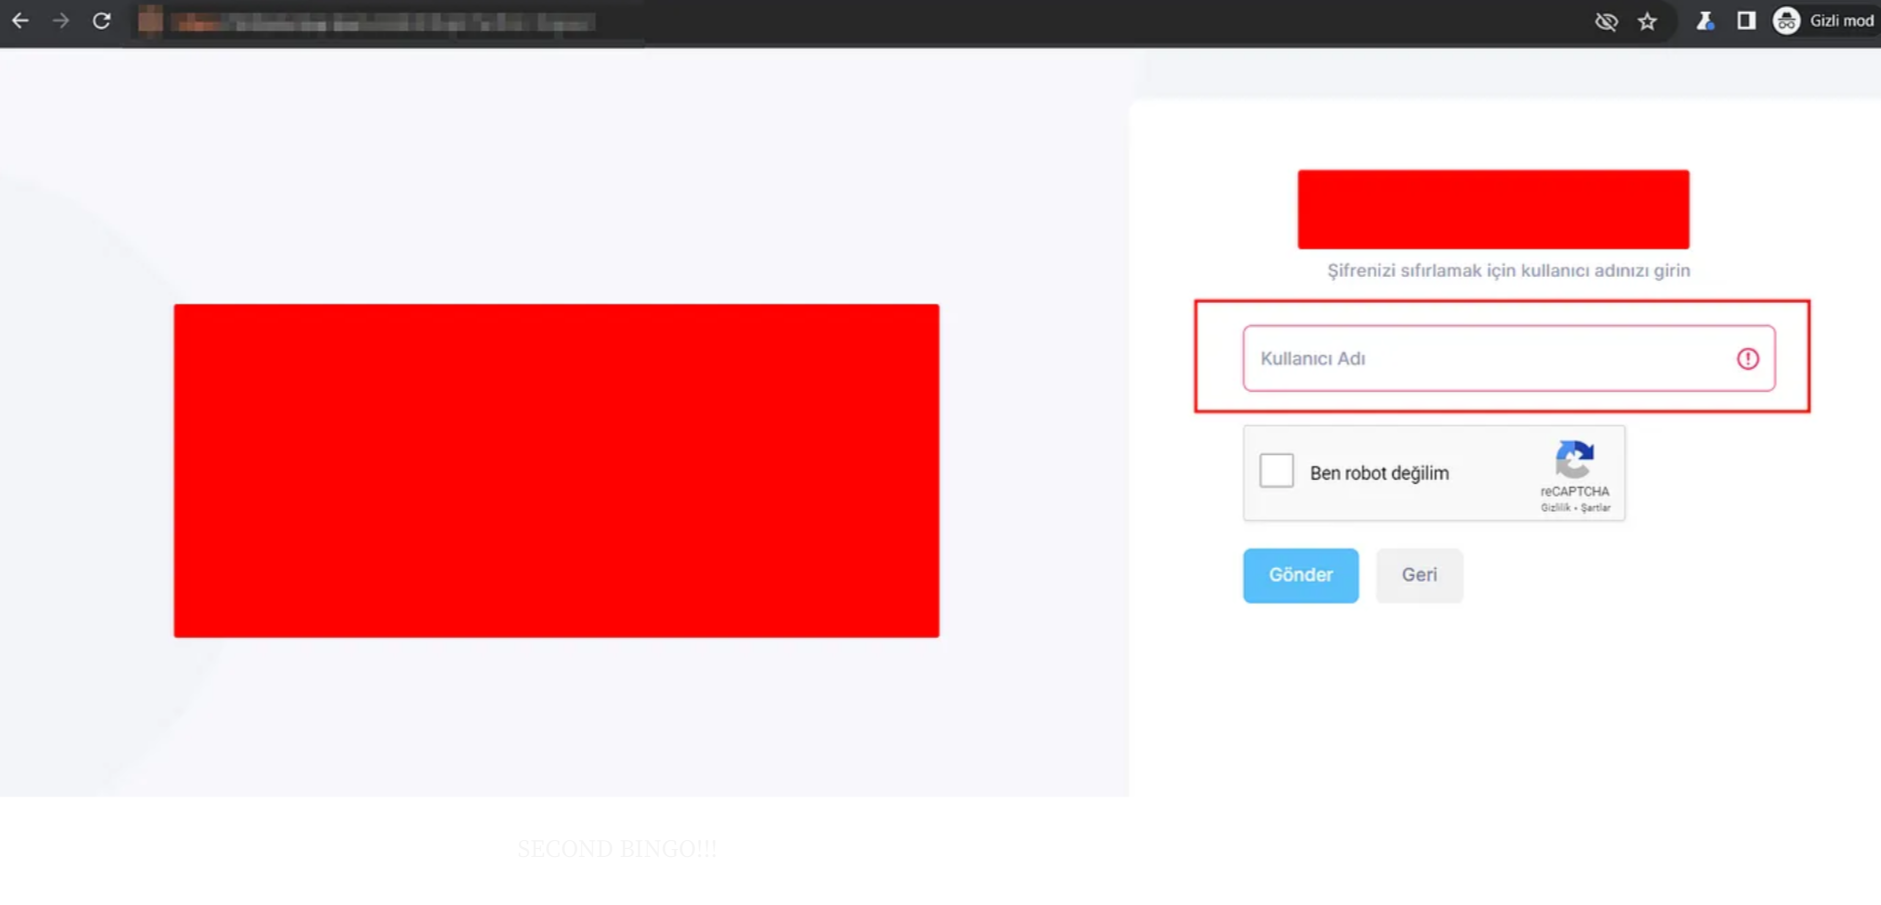The width and height of the screenshot is (1881, 905).
Task: Click the blurred site info icon in address bar
Action: (x=150, y=21)
